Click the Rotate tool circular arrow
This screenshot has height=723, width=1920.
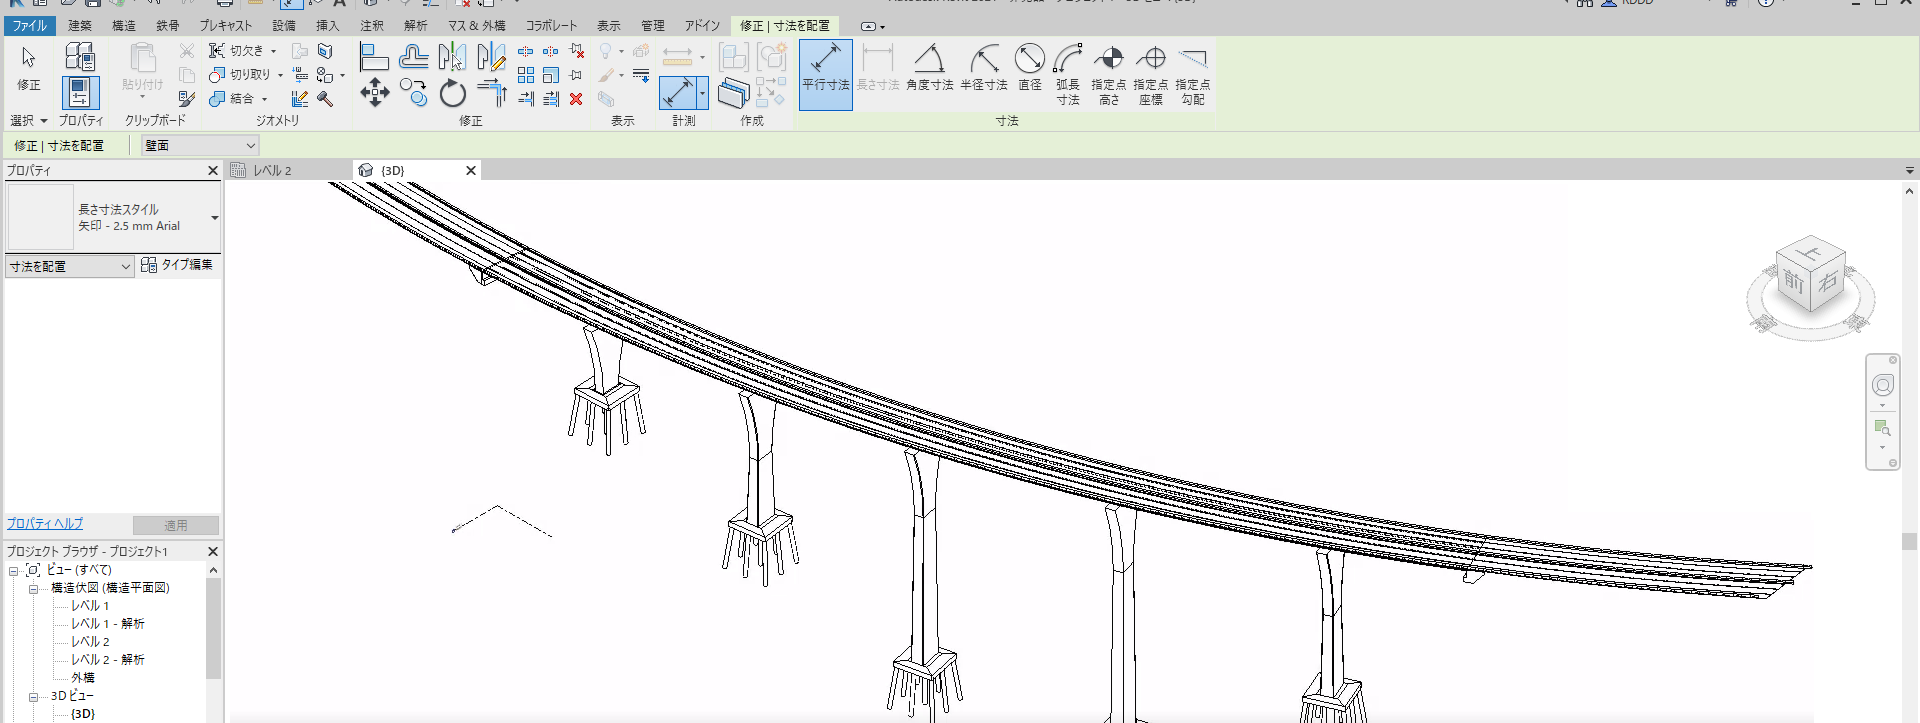[x=452, y=93]
